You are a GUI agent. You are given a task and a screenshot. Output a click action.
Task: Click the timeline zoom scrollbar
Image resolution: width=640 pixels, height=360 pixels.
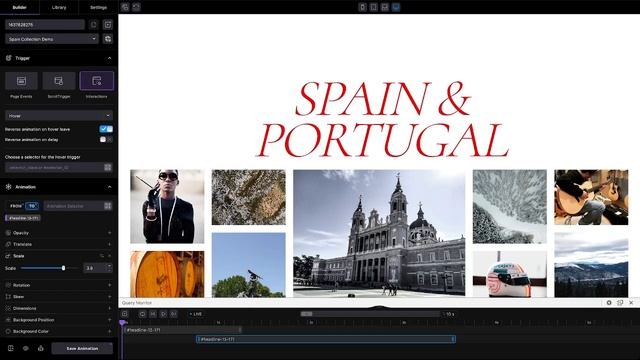[x=370, y=314]
